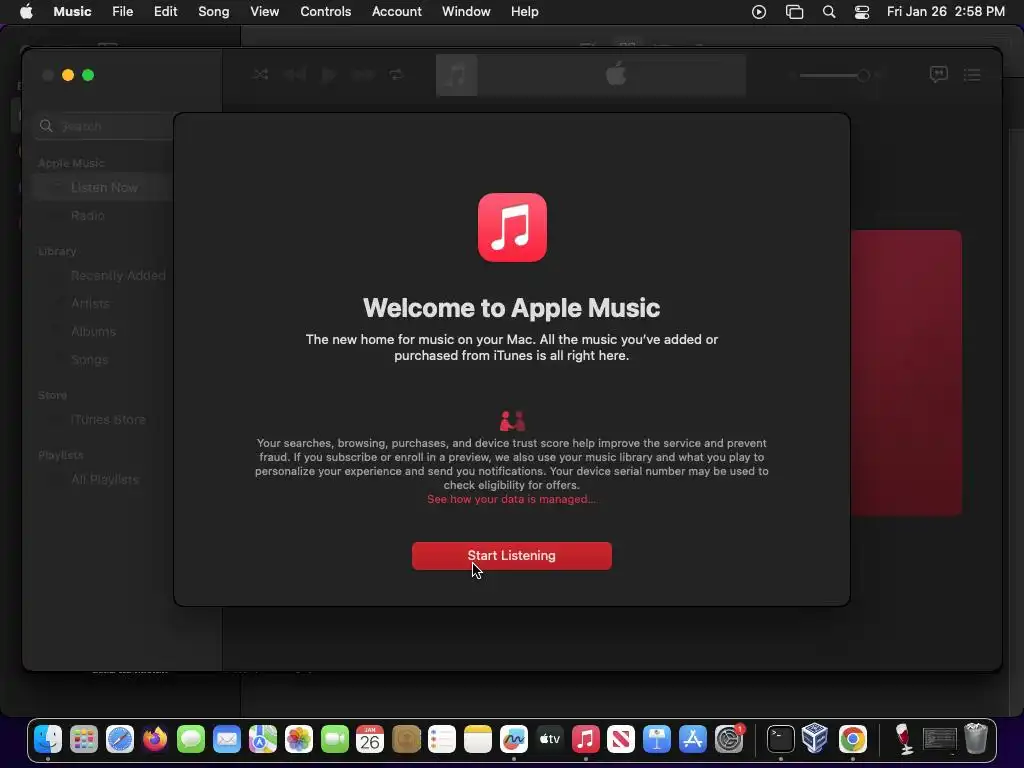Select Radio in sidebar
Viewport: 1024px width, 768px height.
(88, 216)
